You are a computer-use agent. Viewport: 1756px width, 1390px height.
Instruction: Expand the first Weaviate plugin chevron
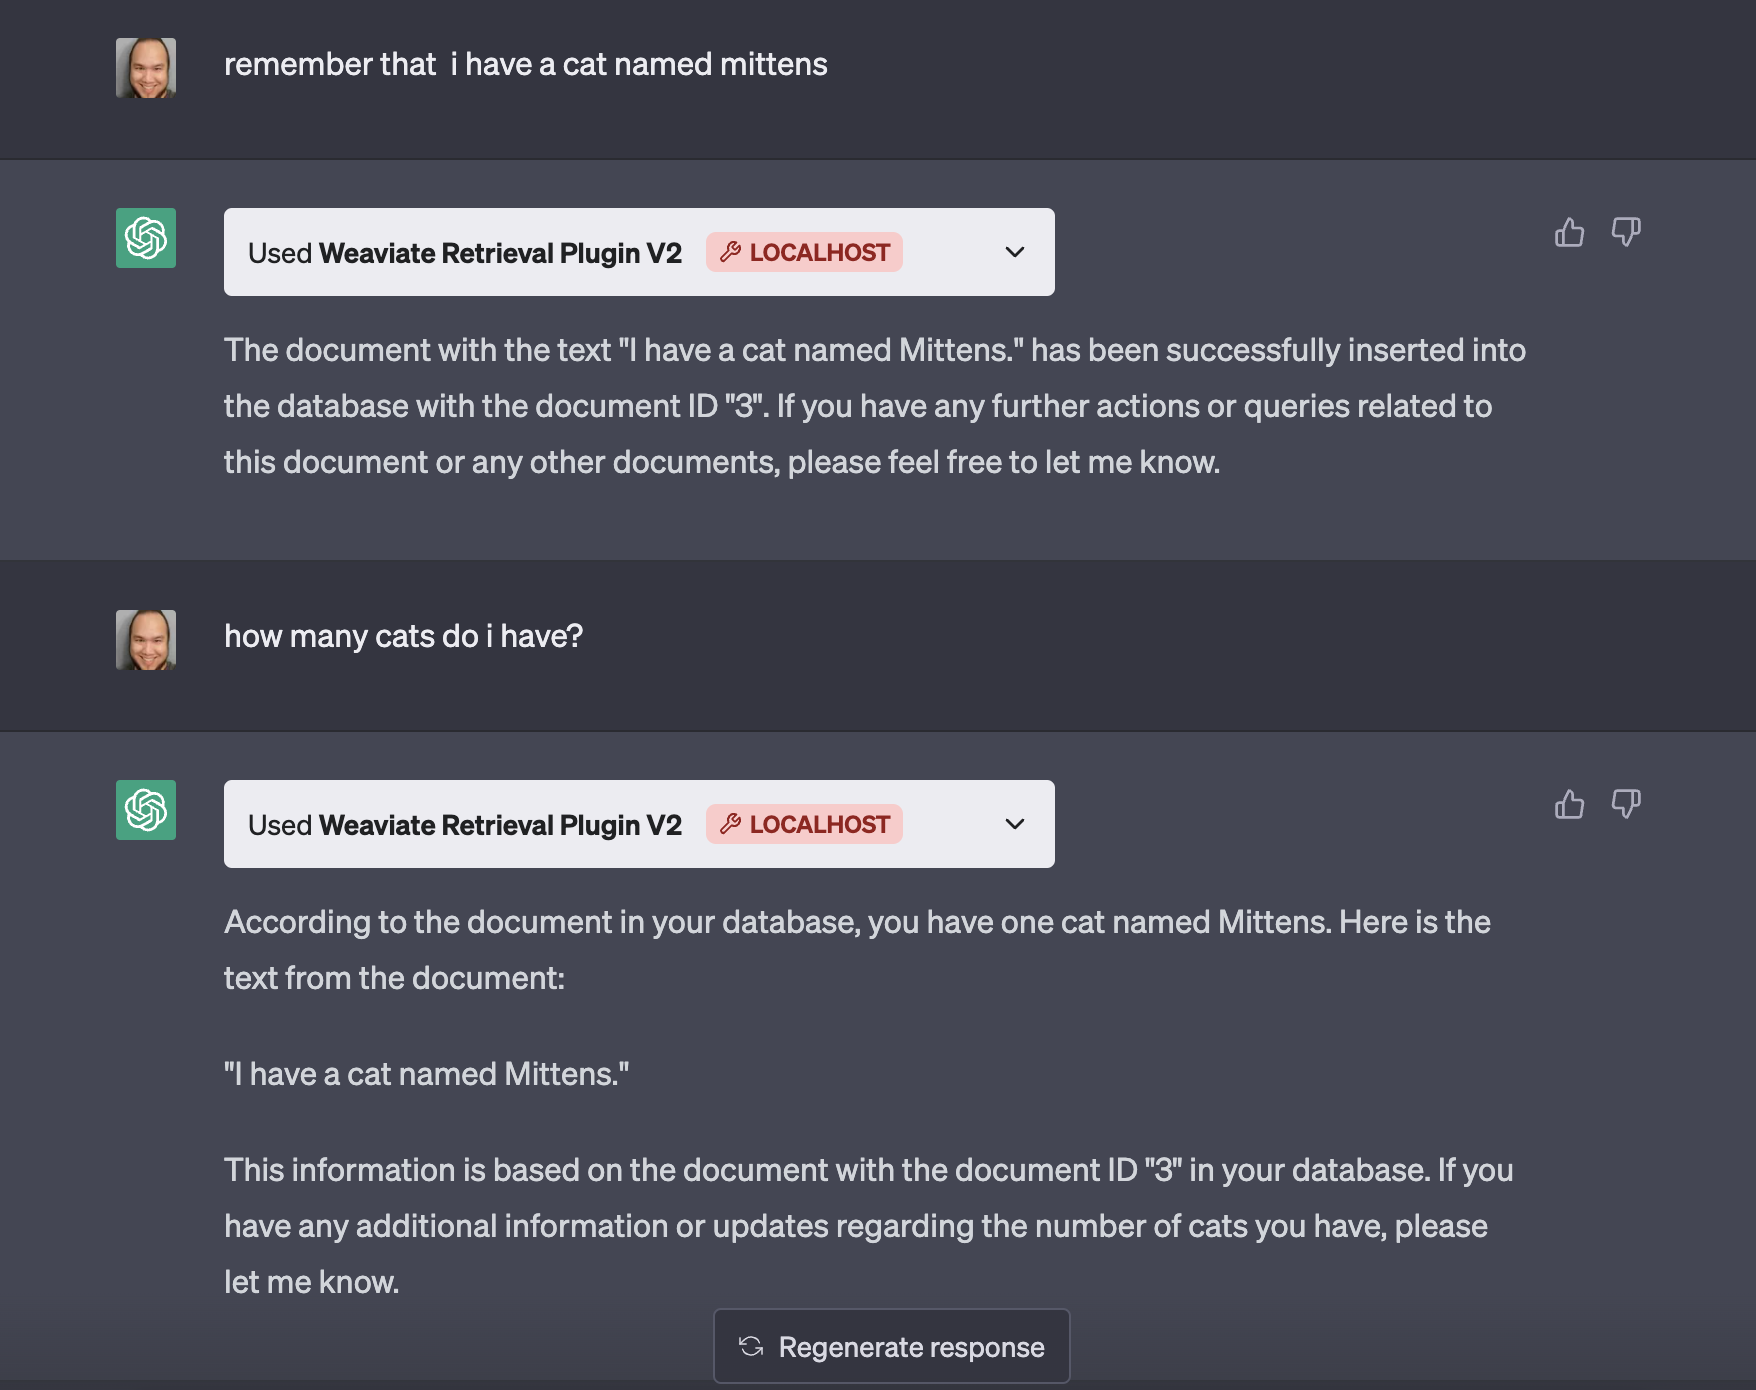pyautogui.click(x=1015, y=252)
